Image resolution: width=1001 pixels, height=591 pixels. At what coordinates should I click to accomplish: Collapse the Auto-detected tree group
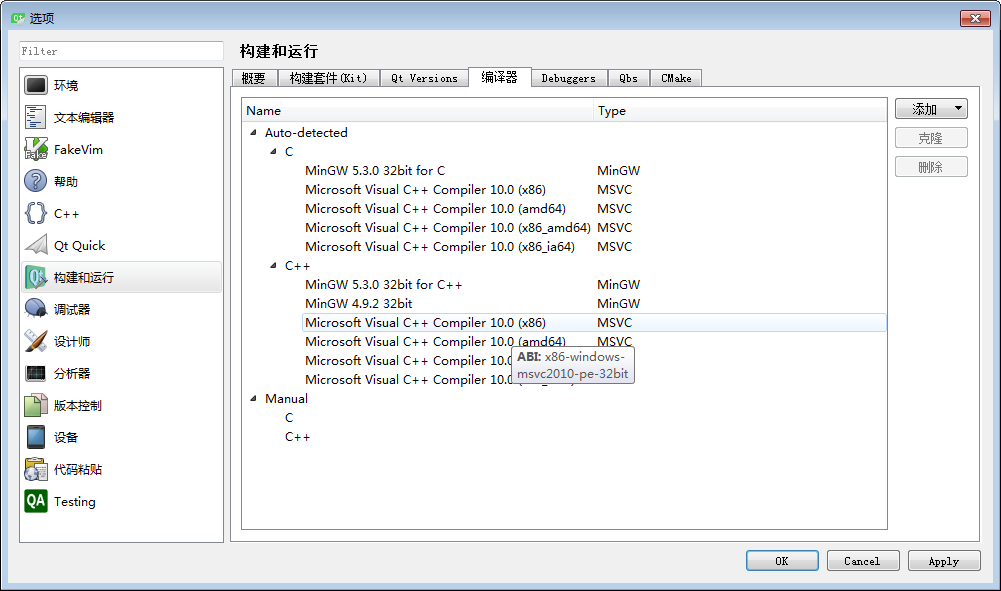pyautogui.click(x=253, y=133)
